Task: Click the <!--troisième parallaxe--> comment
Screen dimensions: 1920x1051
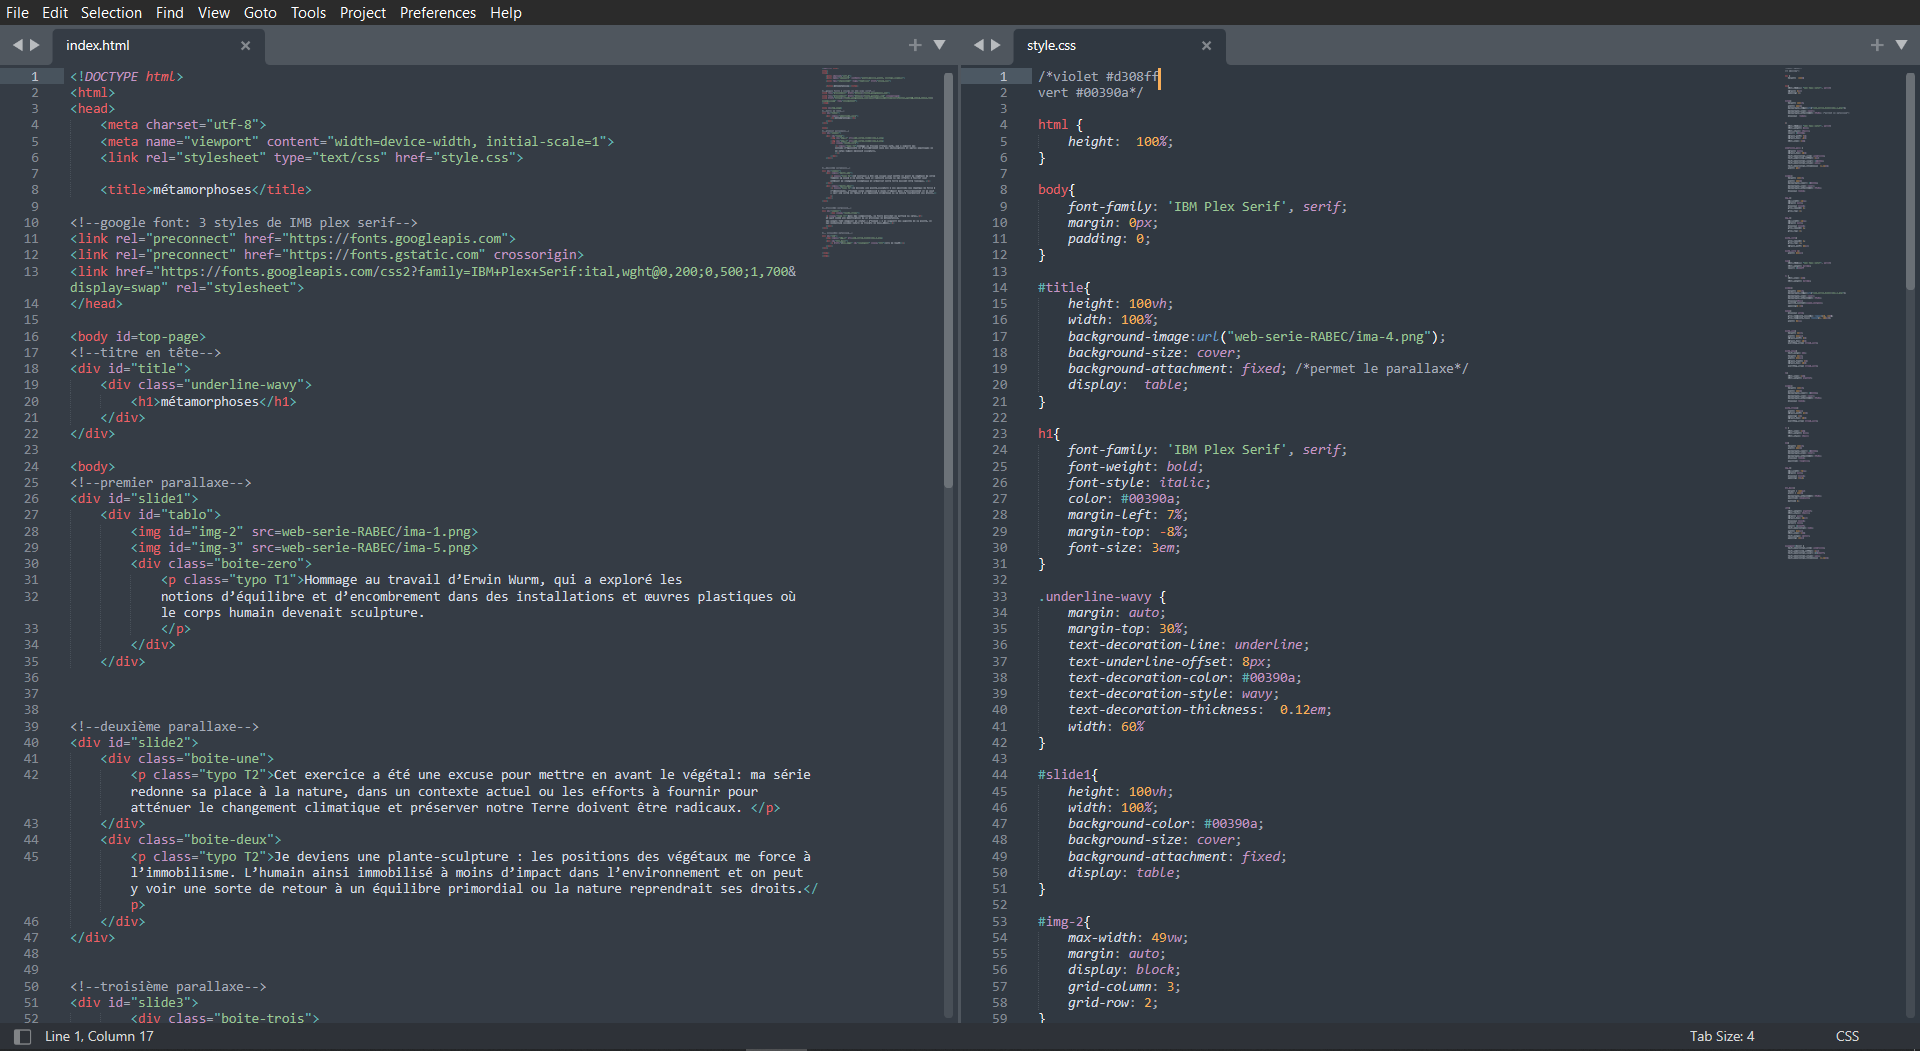Action: click(168, 986)
